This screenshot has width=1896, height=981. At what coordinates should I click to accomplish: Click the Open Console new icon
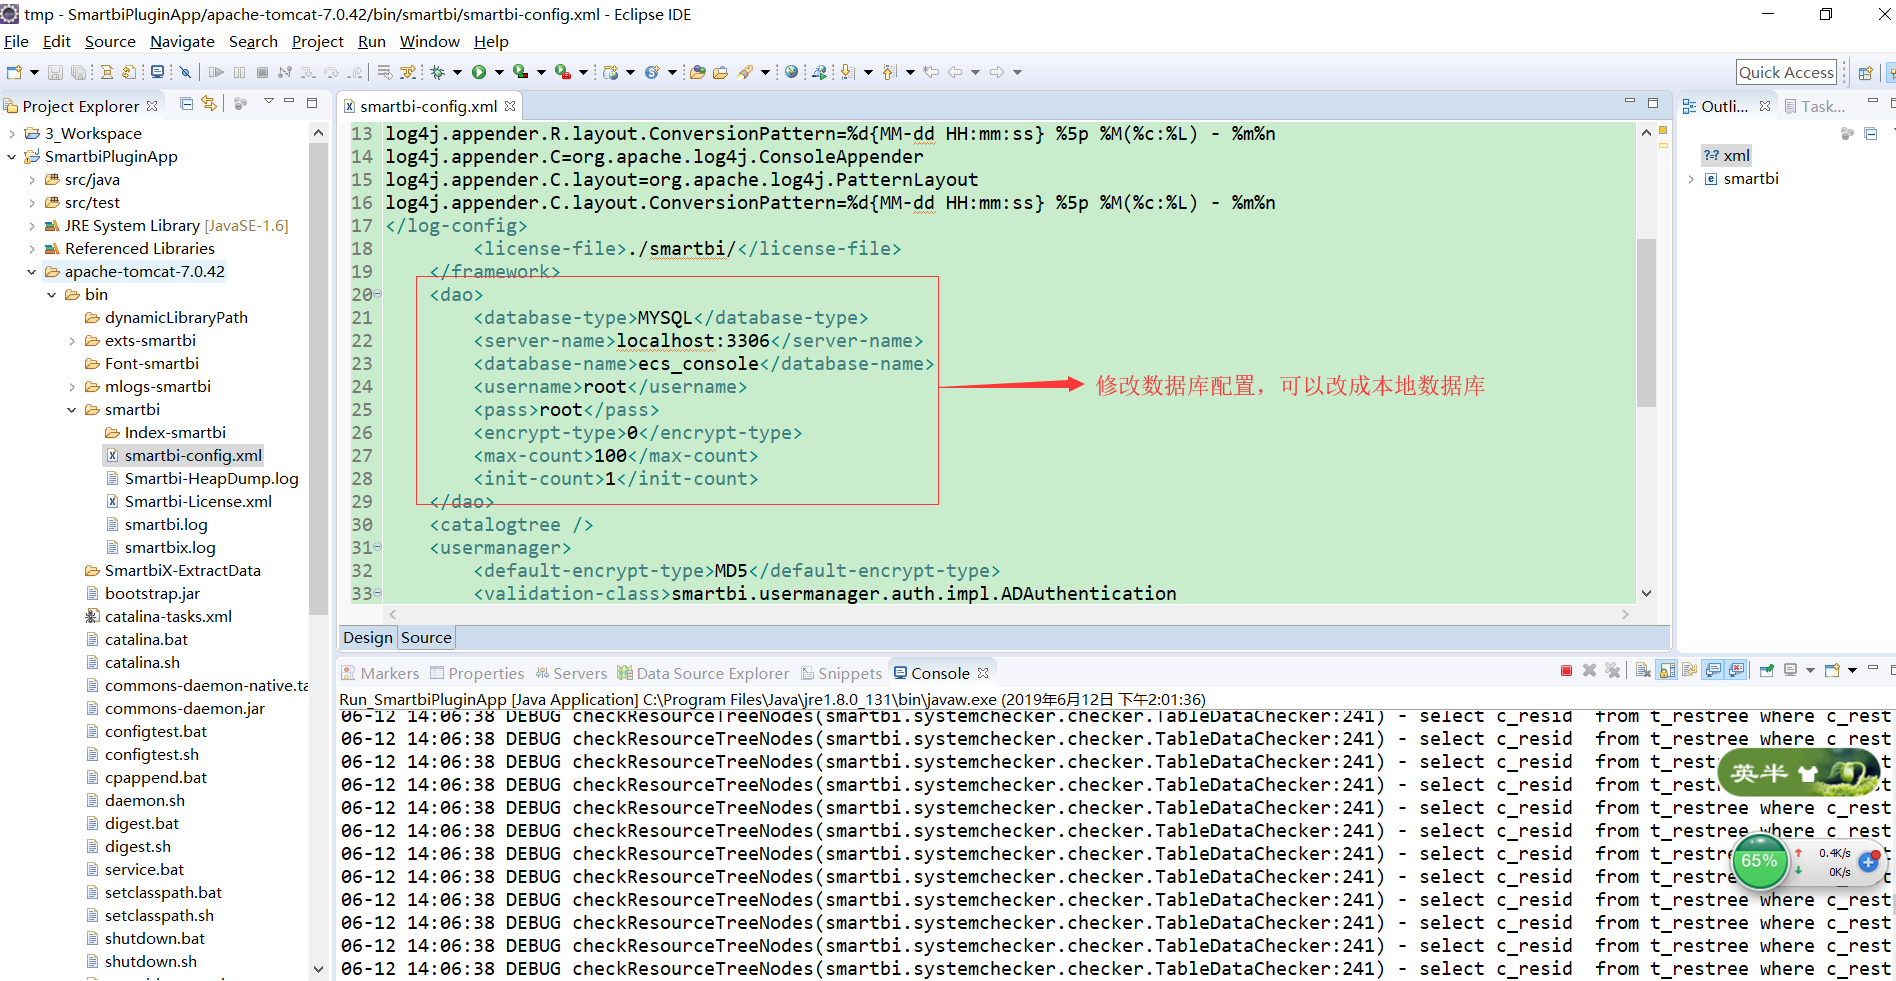click(x=1832, y=671)
